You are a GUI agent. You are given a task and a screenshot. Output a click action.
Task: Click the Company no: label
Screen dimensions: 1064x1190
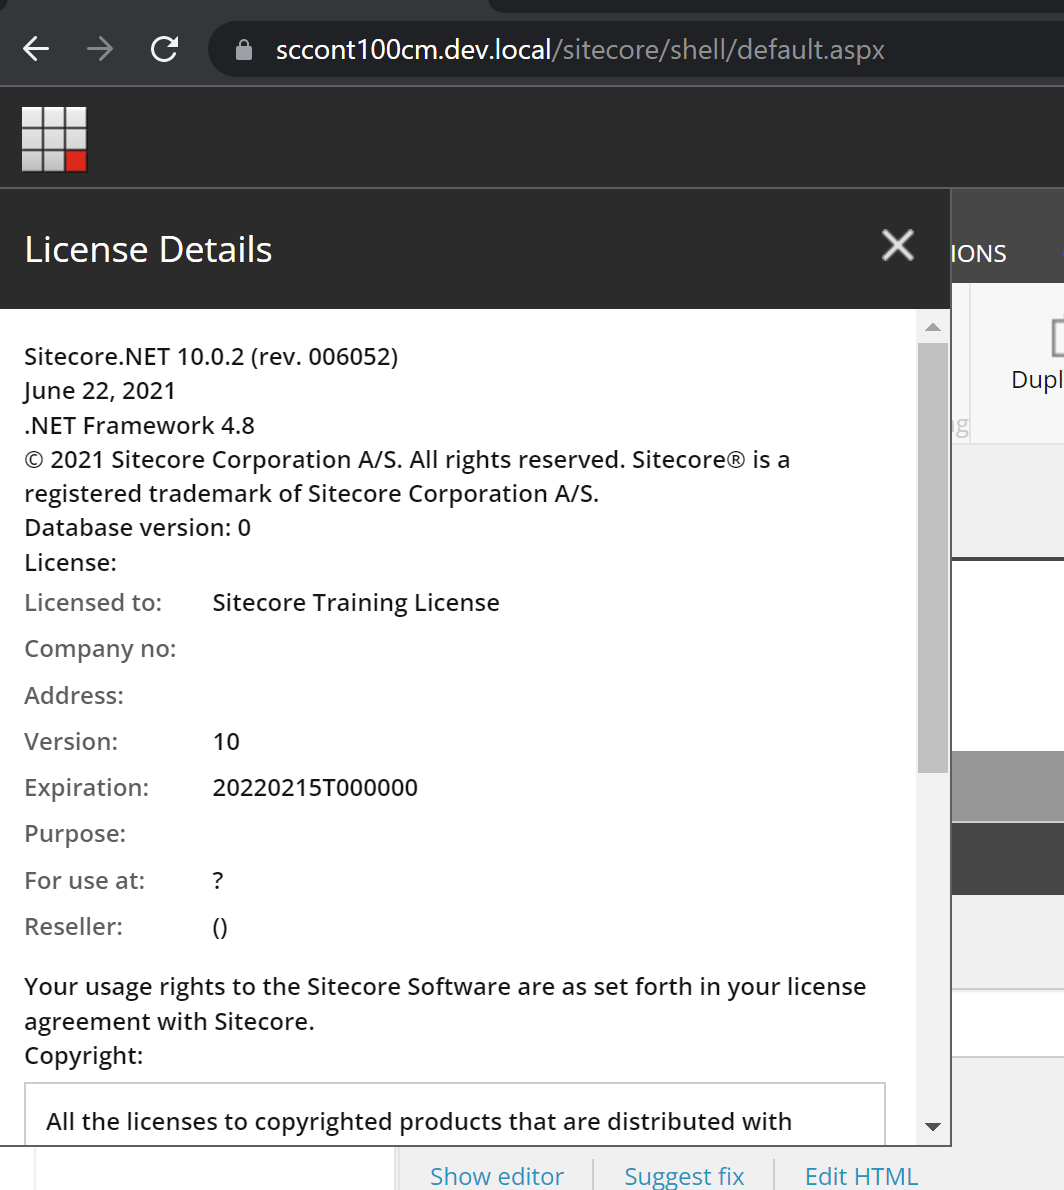click(100, 649)
